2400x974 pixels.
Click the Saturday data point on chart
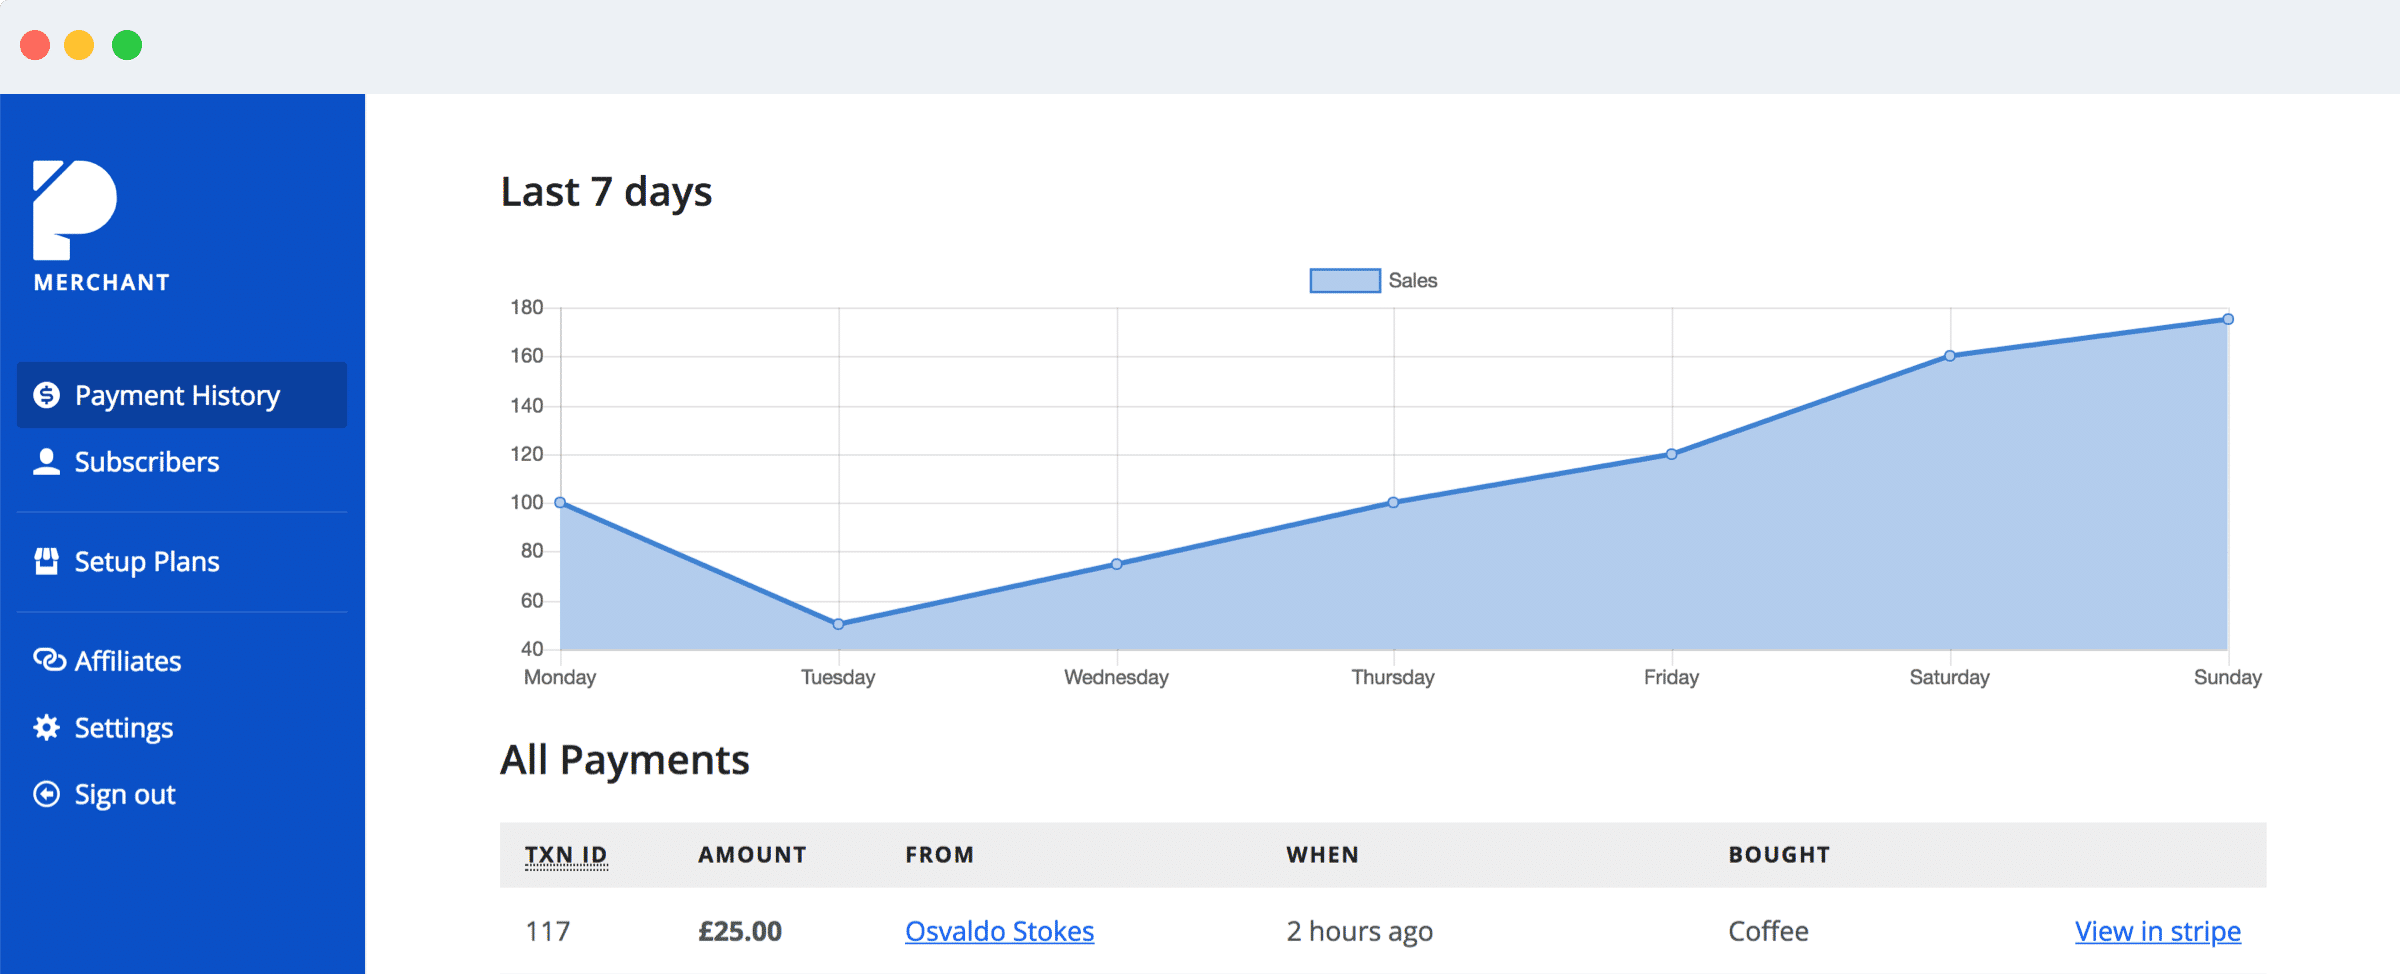(x=1950, y=355)
